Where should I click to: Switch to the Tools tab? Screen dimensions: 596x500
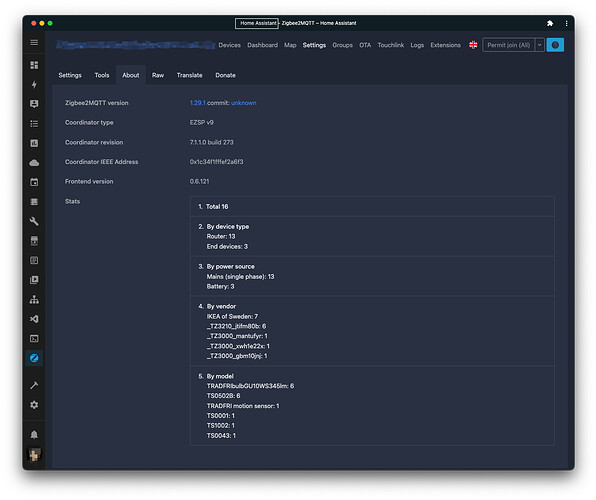point(102,75)
